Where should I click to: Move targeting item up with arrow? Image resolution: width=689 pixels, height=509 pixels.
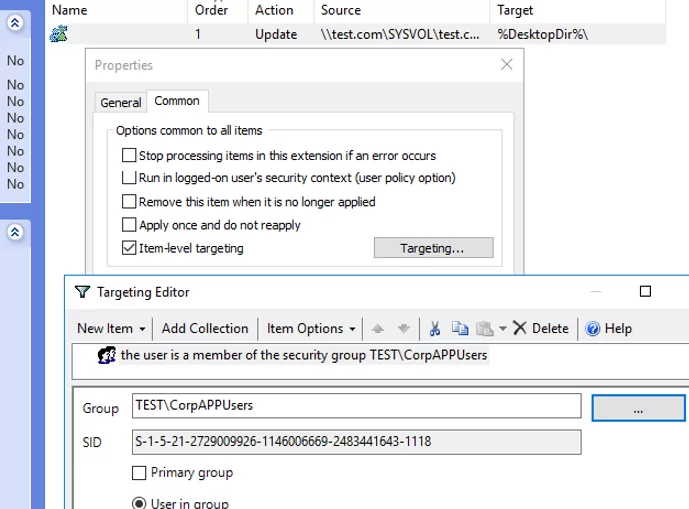[x=377, y=329]
